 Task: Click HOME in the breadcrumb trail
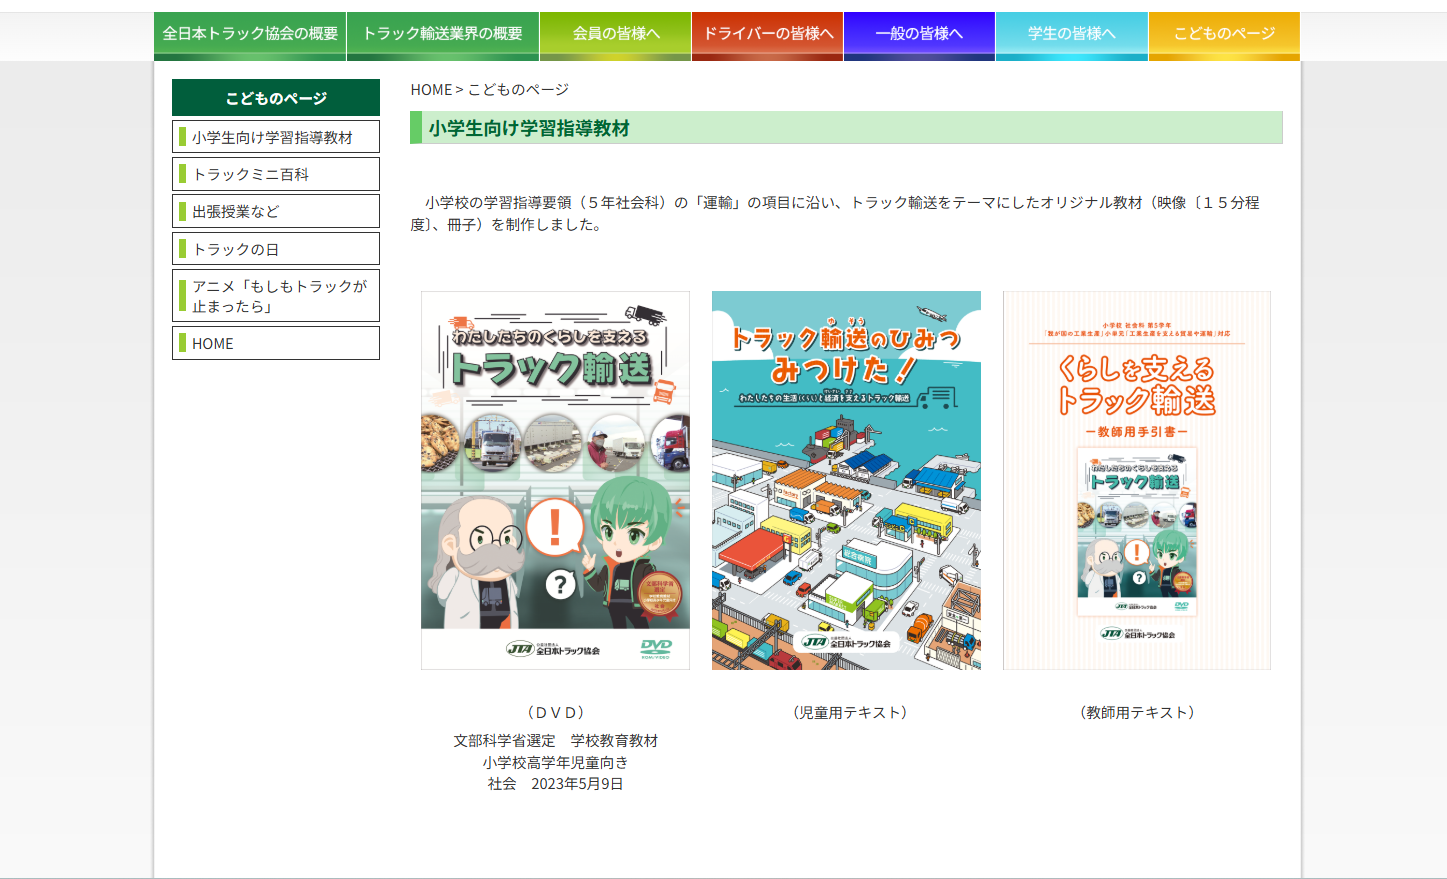click(x=431, y=90)
